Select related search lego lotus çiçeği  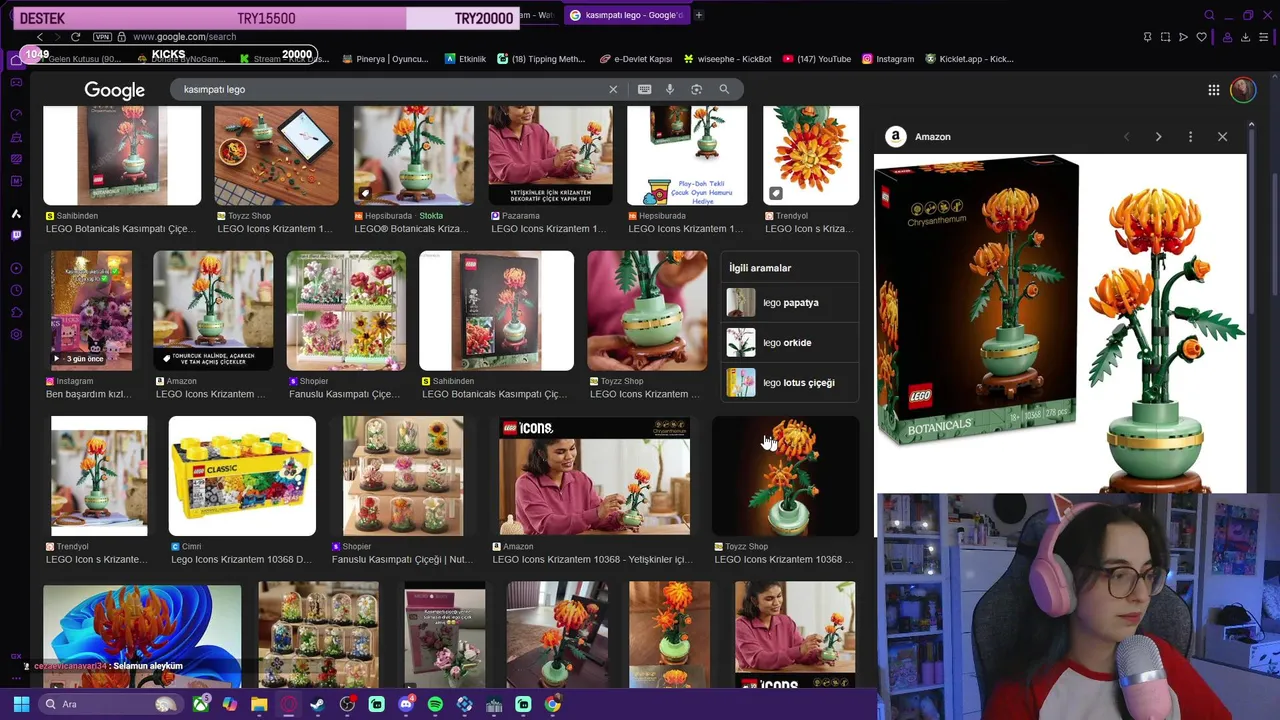click(x=790, y=382)
